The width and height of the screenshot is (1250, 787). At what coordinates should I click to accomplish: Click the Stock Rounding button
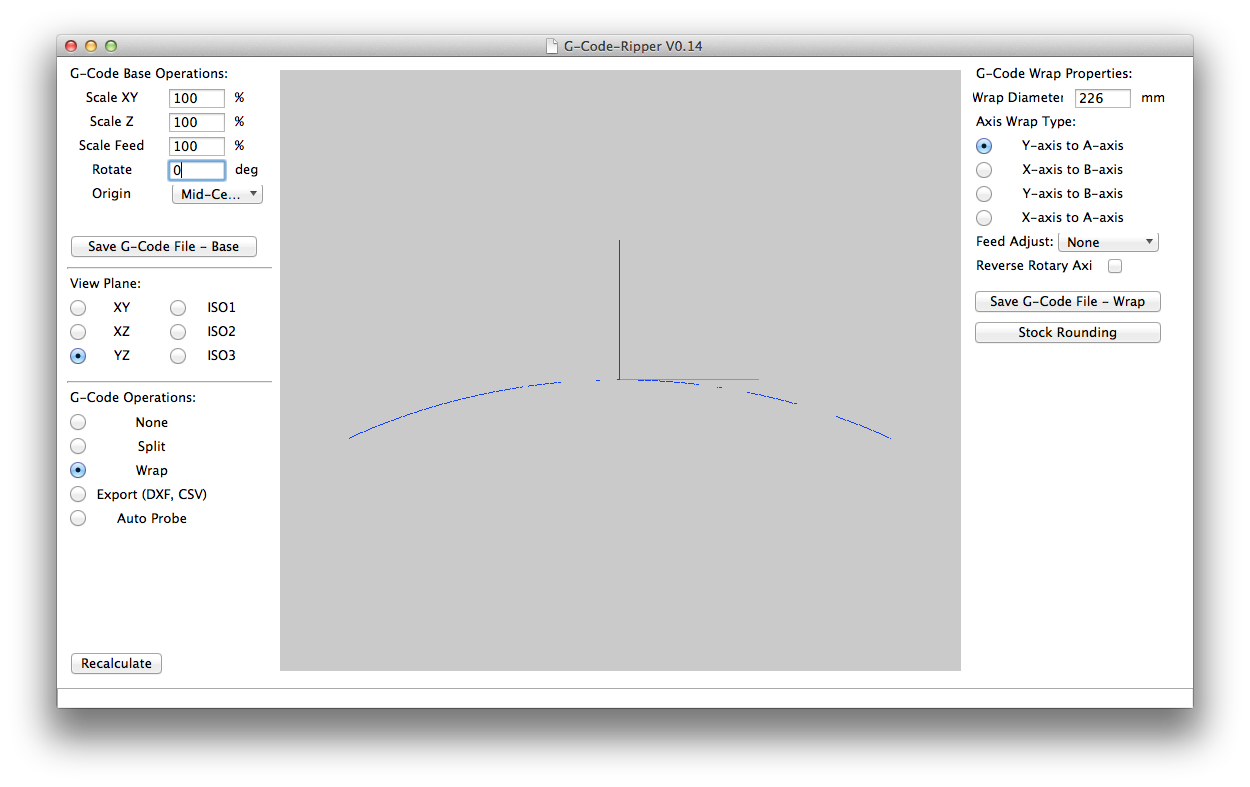1068,332
